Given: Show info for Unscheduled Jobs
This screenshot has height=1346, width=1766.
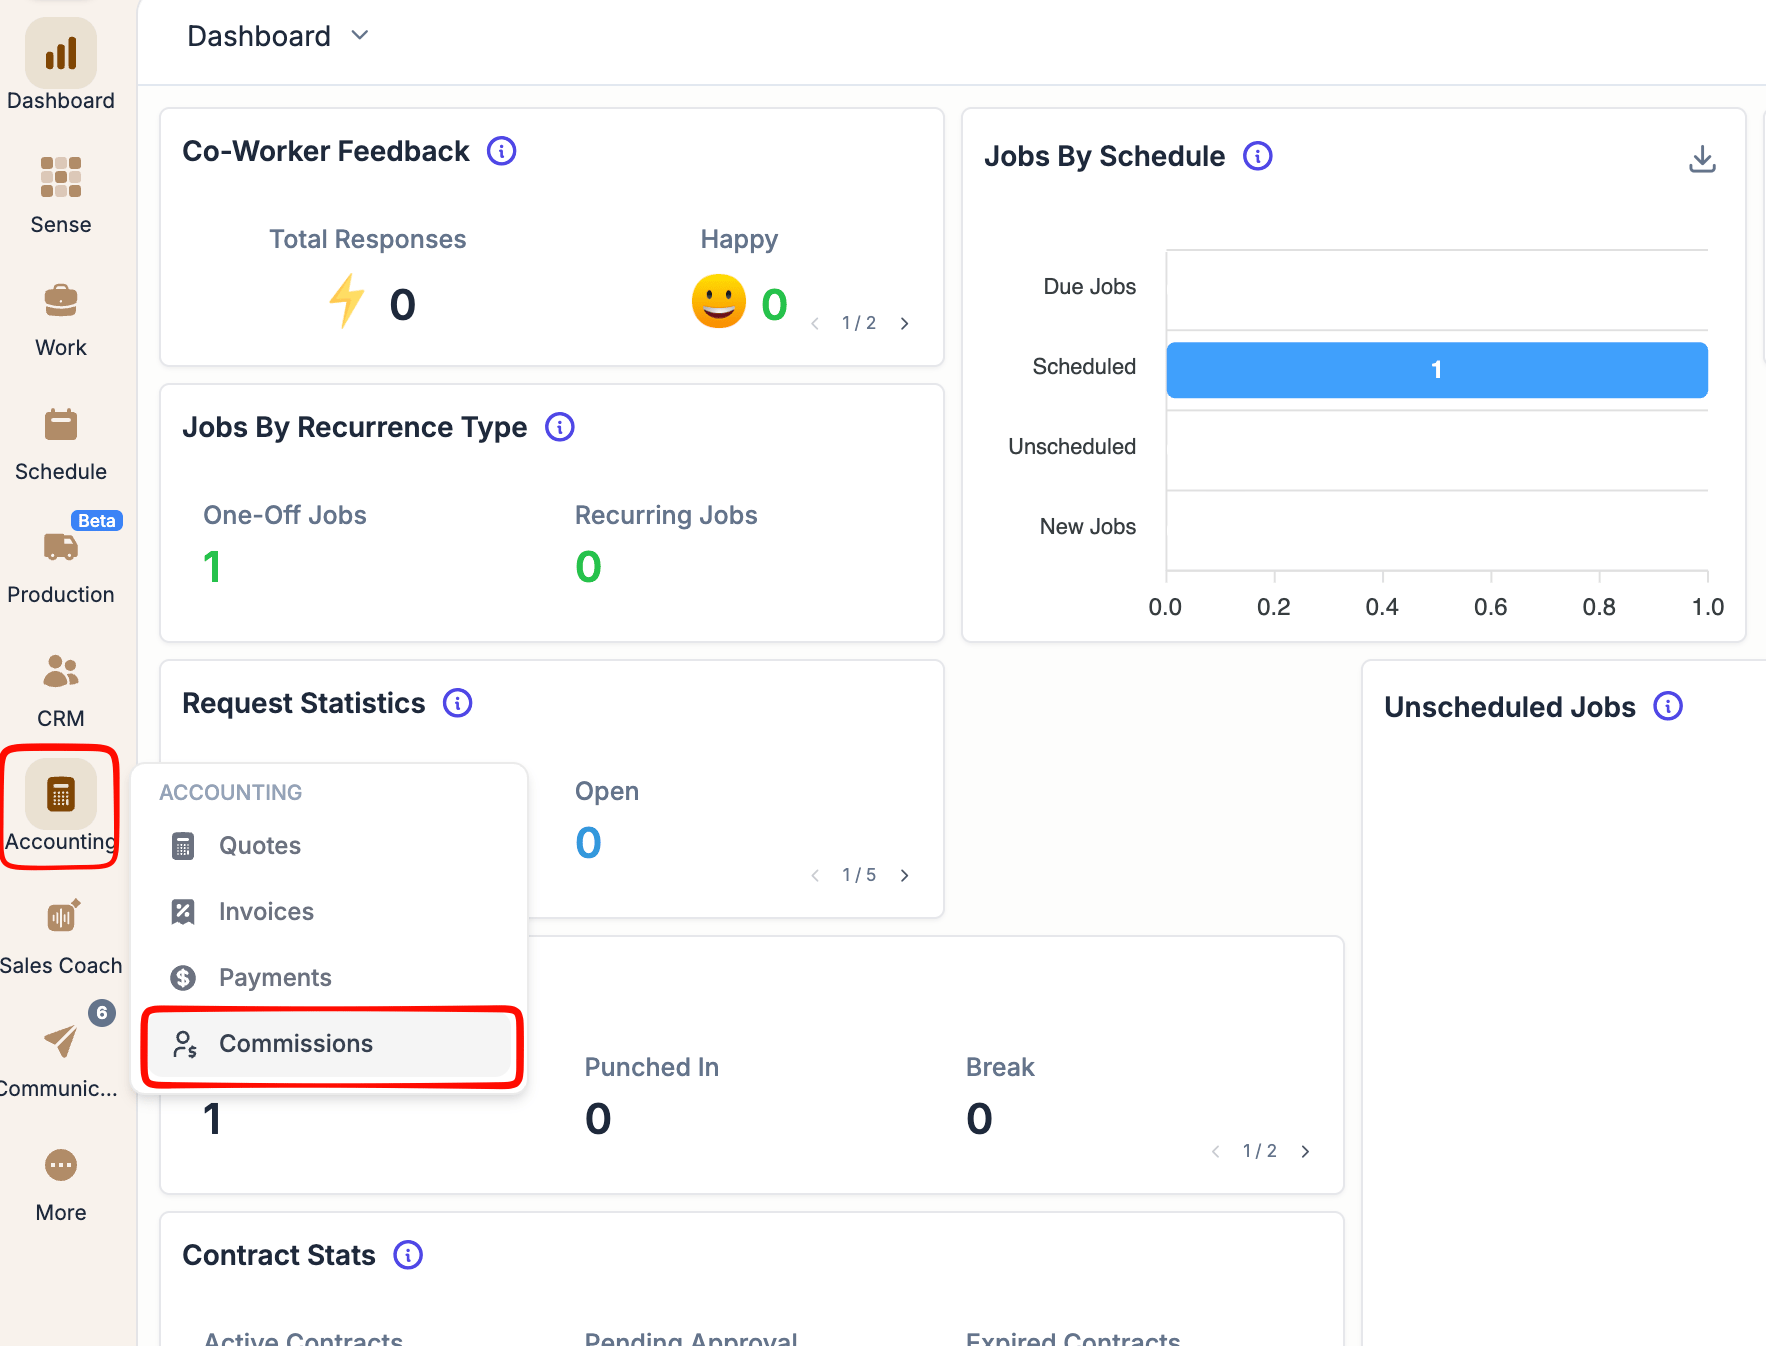Looking at the screenshot, I should pos(1668,706).
